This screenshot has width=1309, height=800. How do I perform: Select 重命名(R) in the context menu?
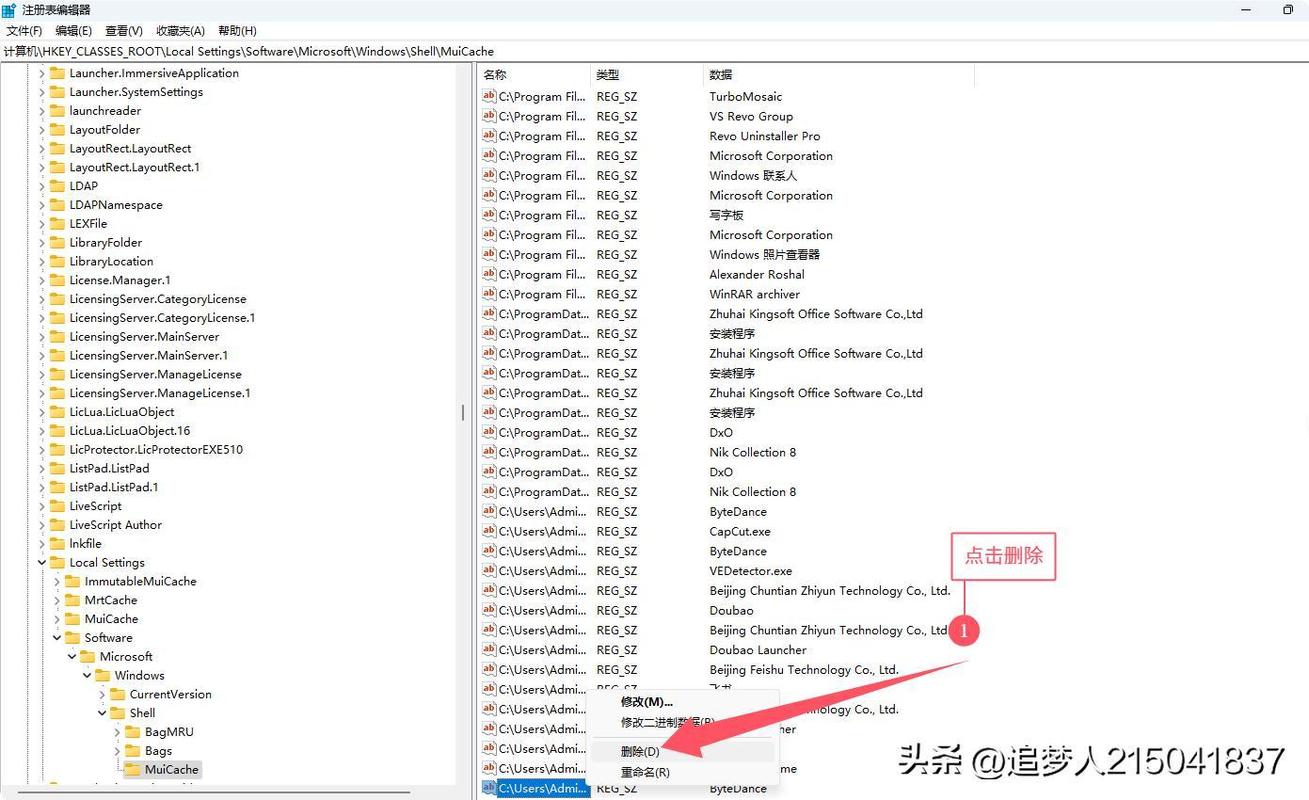pyautogui.click(x=645, y=772)
